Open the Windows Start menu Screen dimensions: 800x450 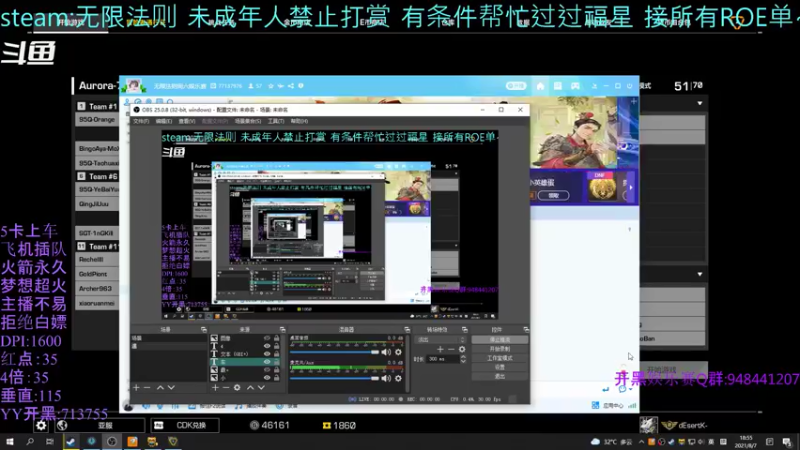[x=10, y=442]
